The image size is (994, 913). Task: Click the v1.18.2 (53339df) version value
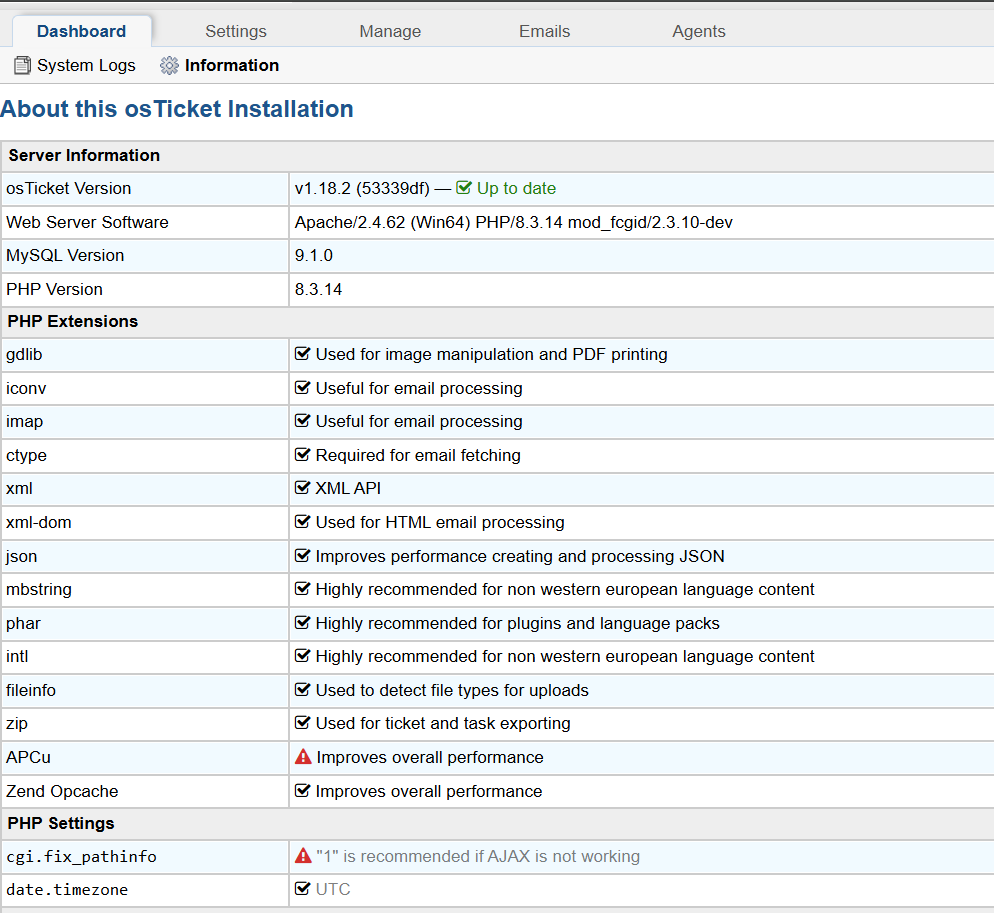[x=362, y=188]
